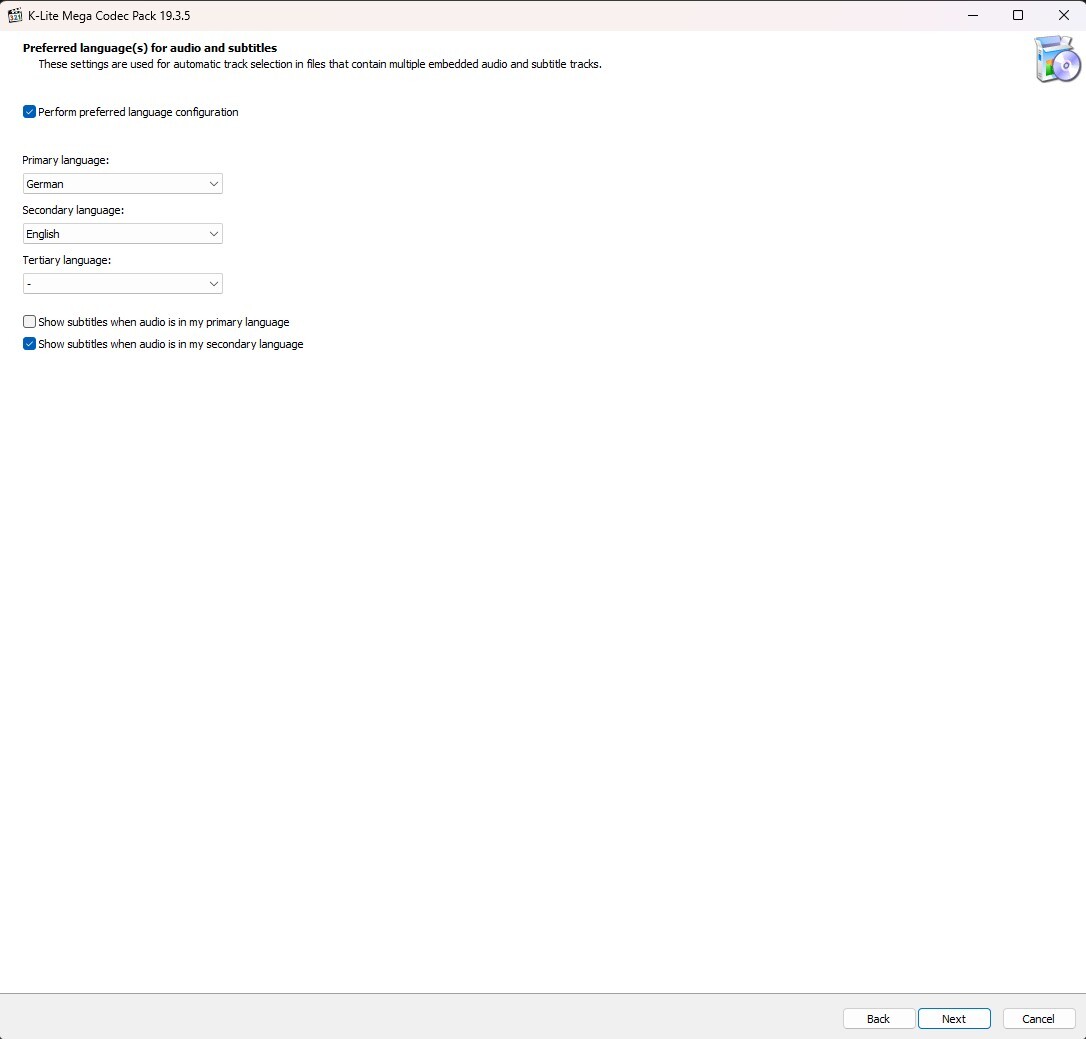
Task: Open the empty Tertiary language dropdown
Action: (122, 284)
